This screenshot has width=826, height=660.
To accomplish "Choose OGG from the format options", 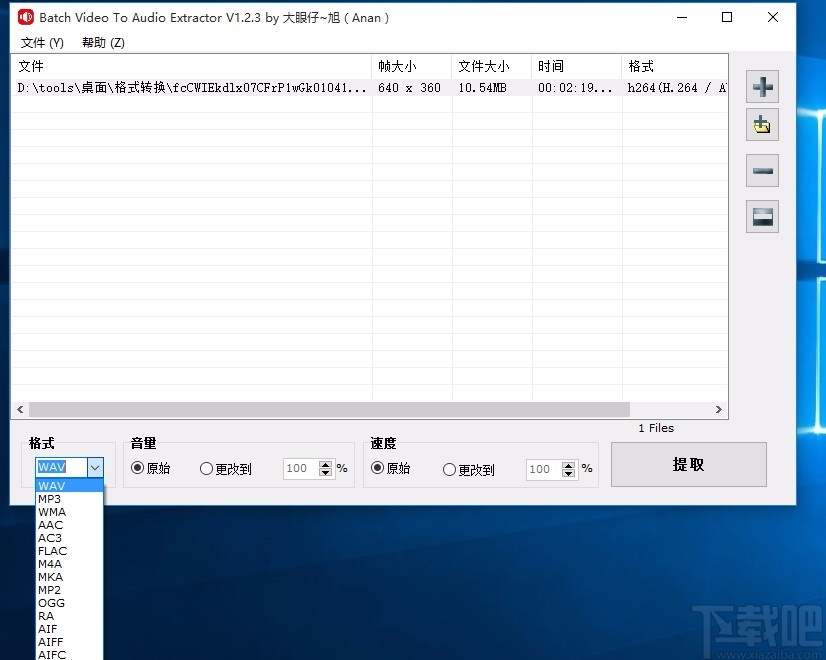I will coord(51,603).
